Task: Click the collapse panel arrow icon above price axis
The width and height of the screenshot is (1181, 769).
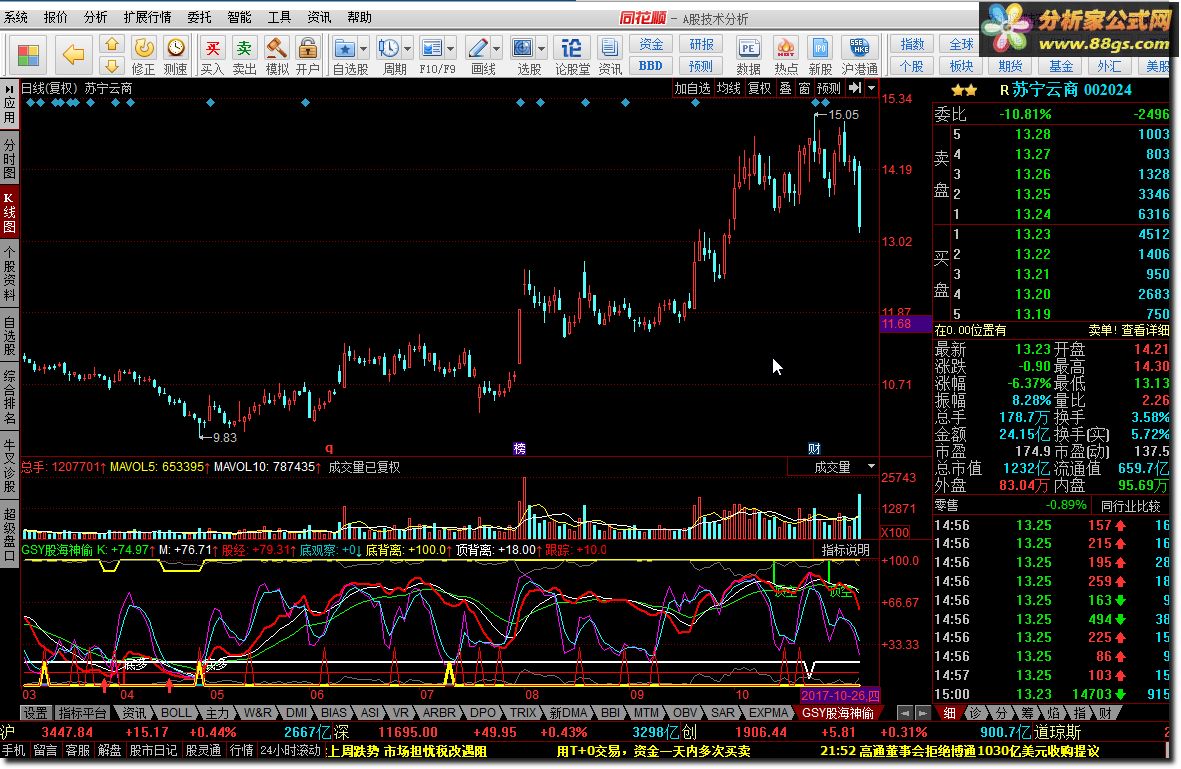Action: [854, 88]
